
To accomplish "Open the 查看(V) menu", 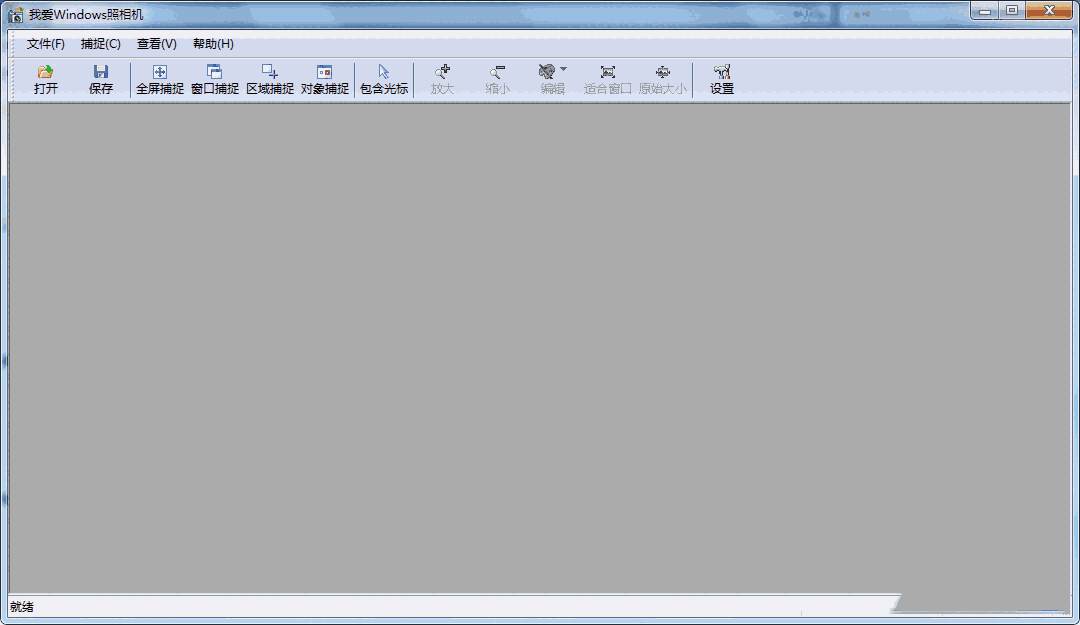I will pyautogui.click(x=156, y=44).
